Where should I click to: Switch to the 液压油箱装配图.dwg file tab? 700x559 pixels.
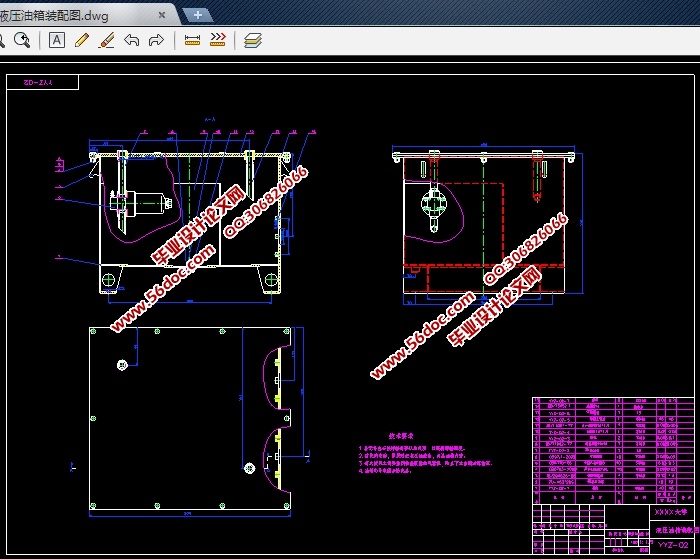[70, 15]
